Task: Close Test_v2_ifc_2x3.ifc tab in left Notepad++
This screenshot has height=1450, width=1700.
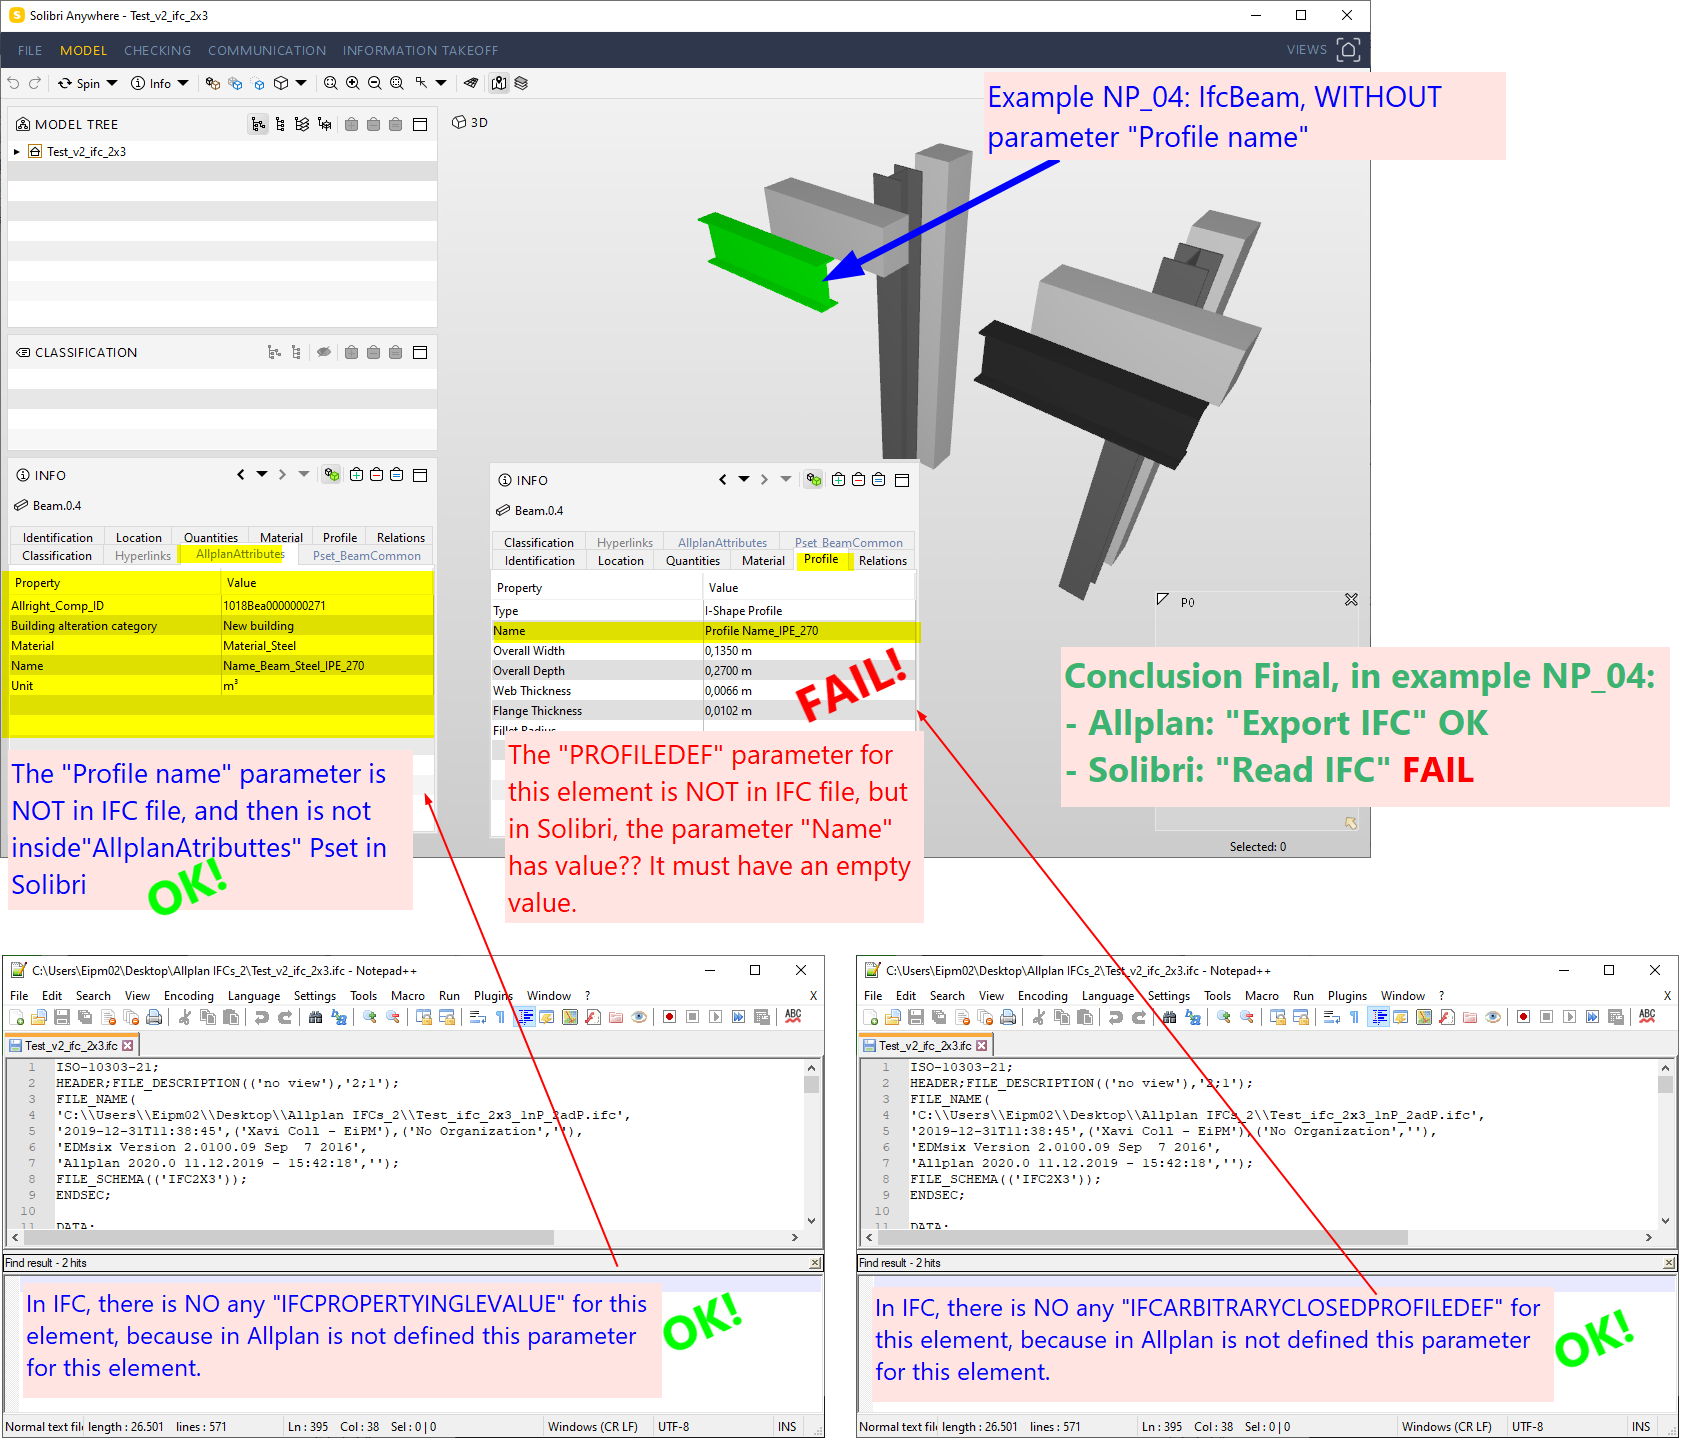Action: pos(128,1046)
